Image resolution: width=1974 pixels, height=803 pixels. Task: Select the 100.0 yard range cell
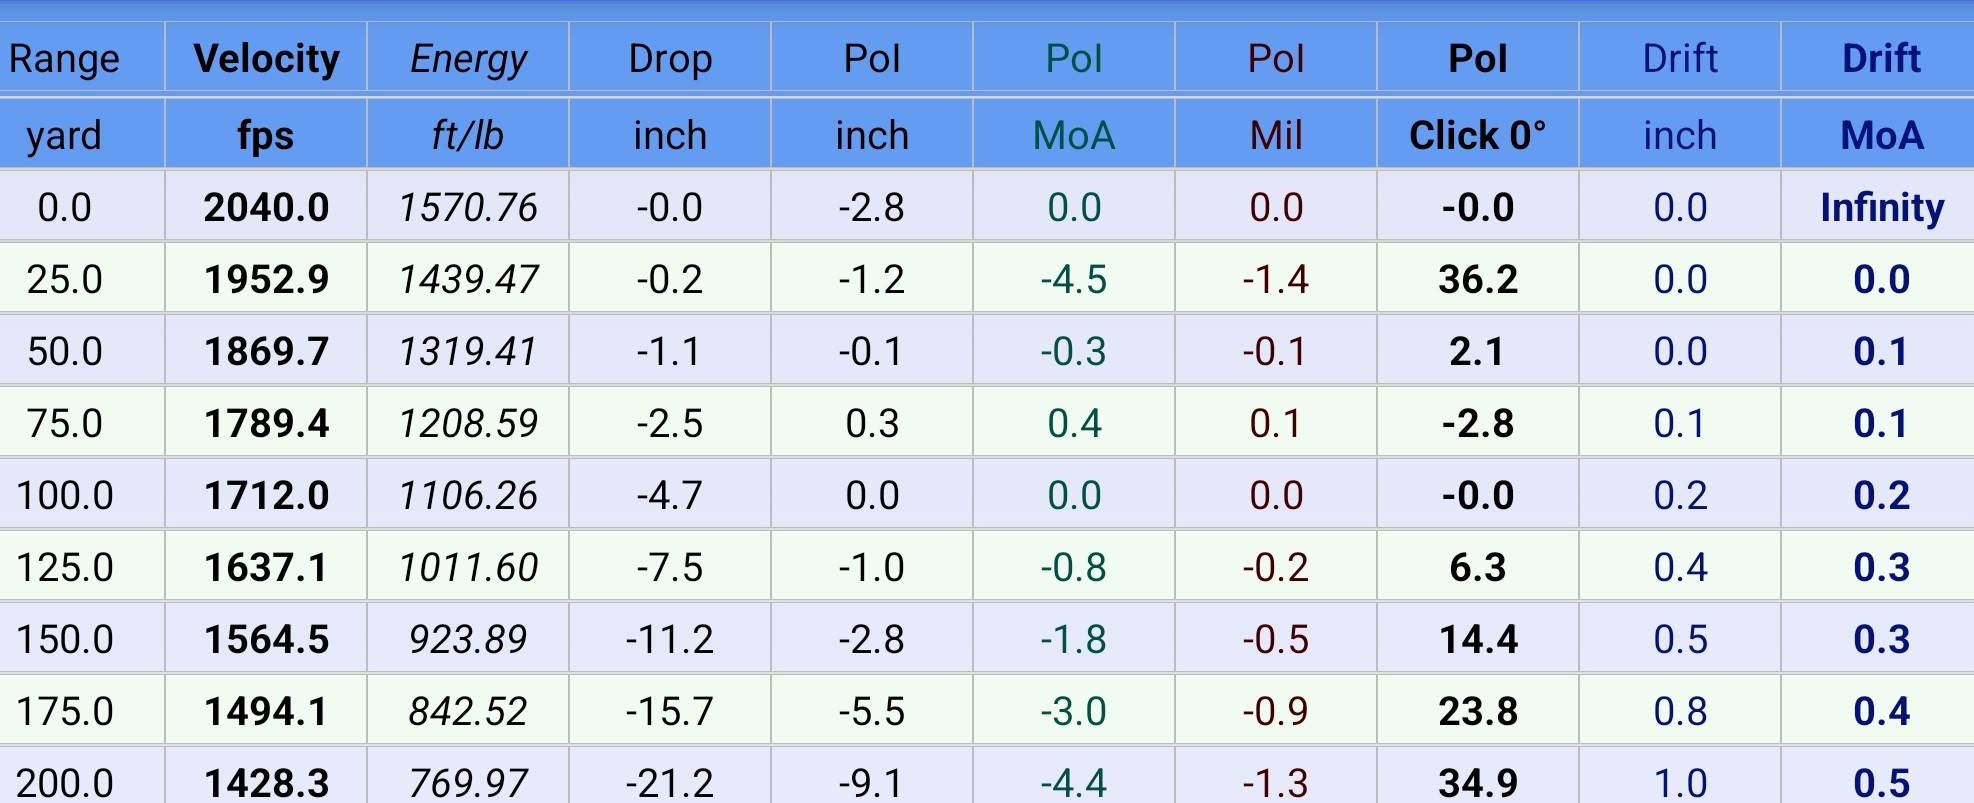pyautogui.click(x=65, y=495)
